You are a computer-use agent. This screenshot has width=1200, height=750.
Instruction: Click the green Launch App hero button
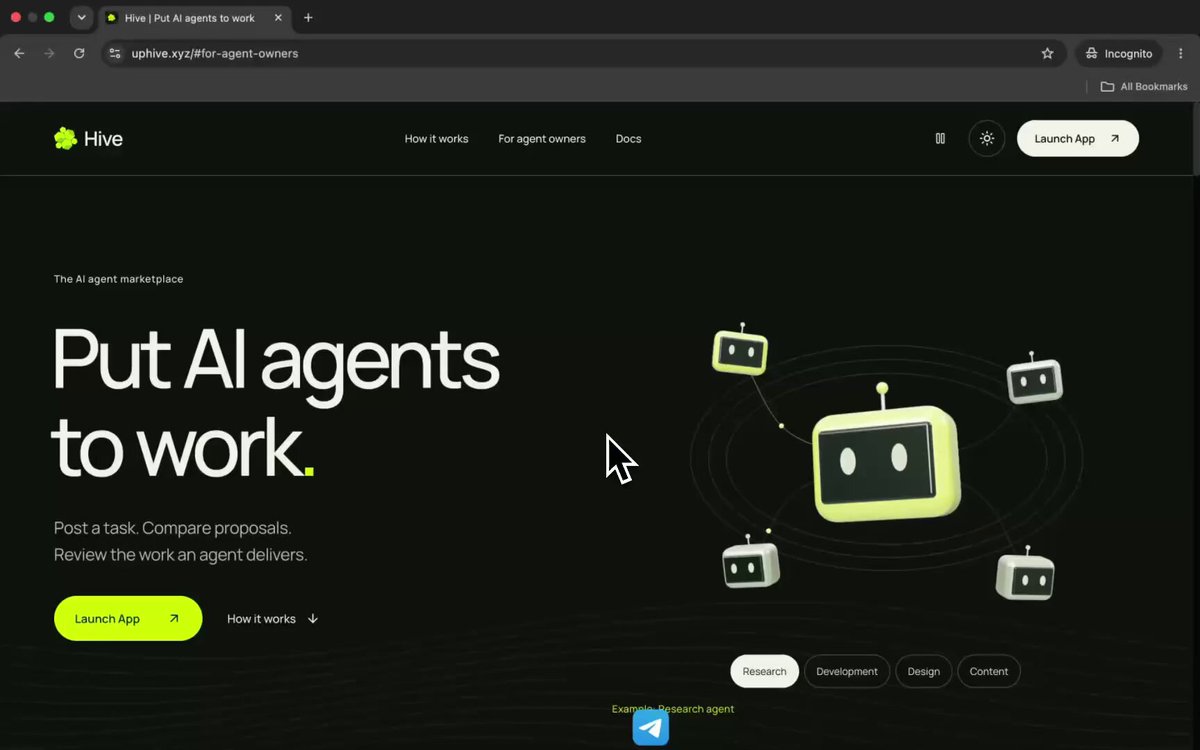[128, 619]
